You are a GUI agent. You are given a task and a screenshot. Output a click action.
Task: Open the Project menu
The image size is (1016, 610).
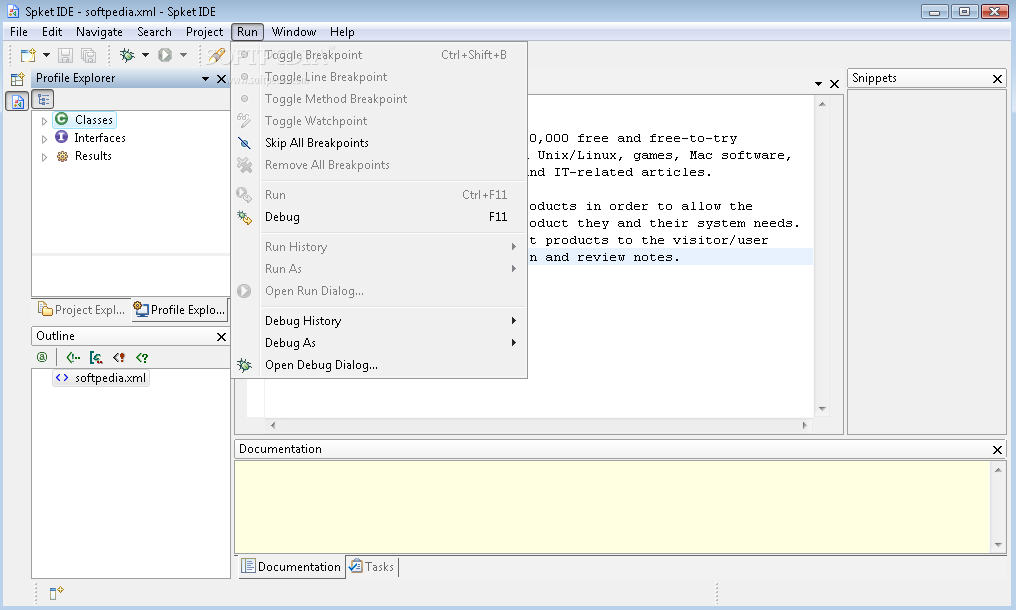204,32
